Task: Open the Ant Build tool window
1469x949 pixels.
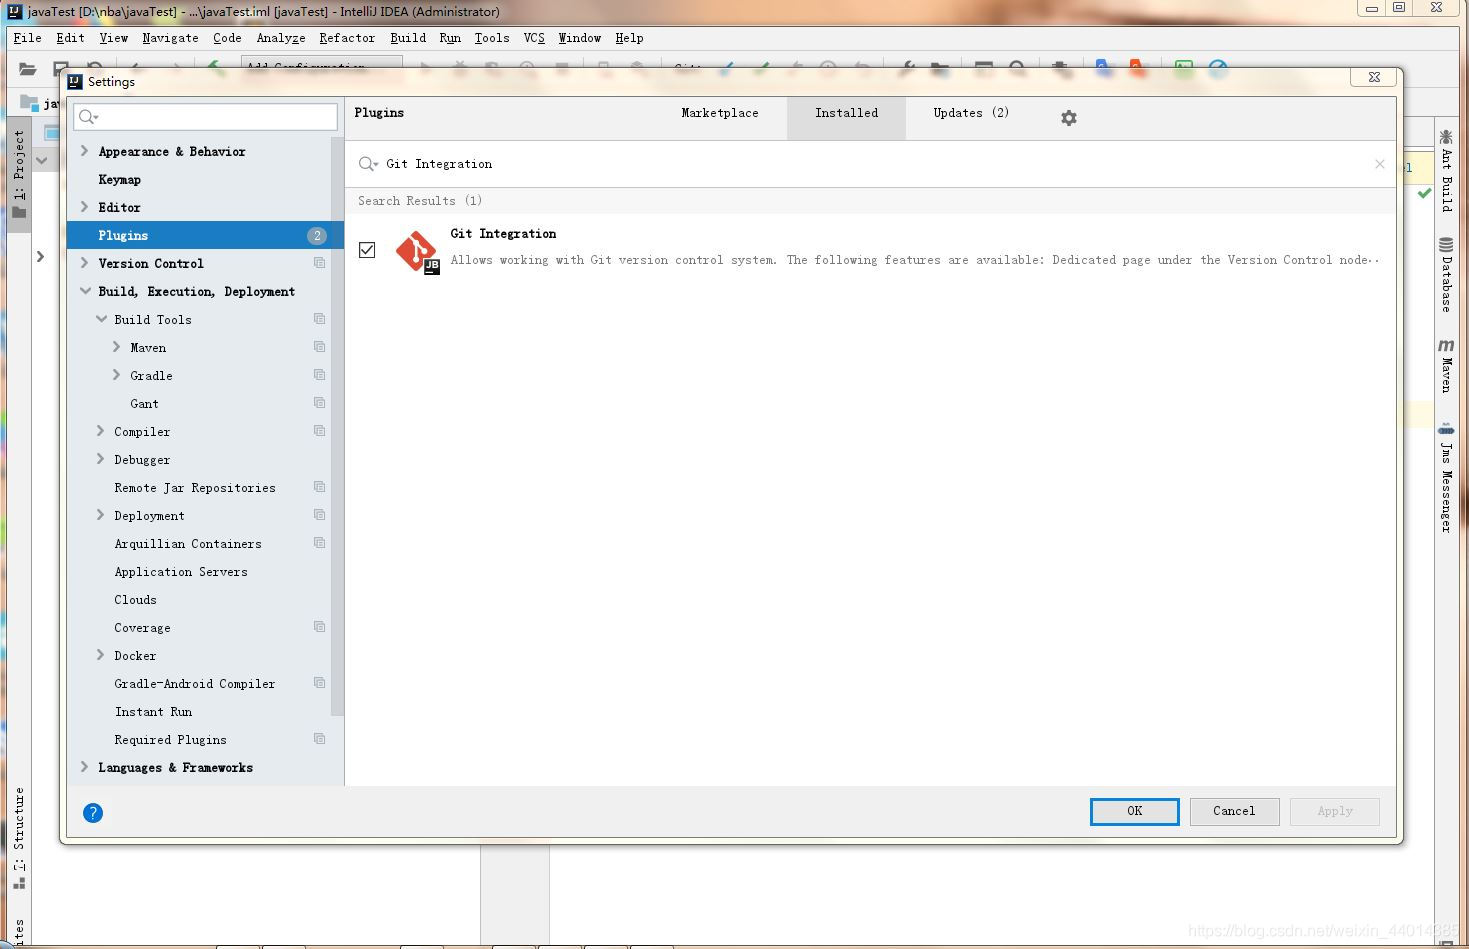Action: pos(1446,171)
